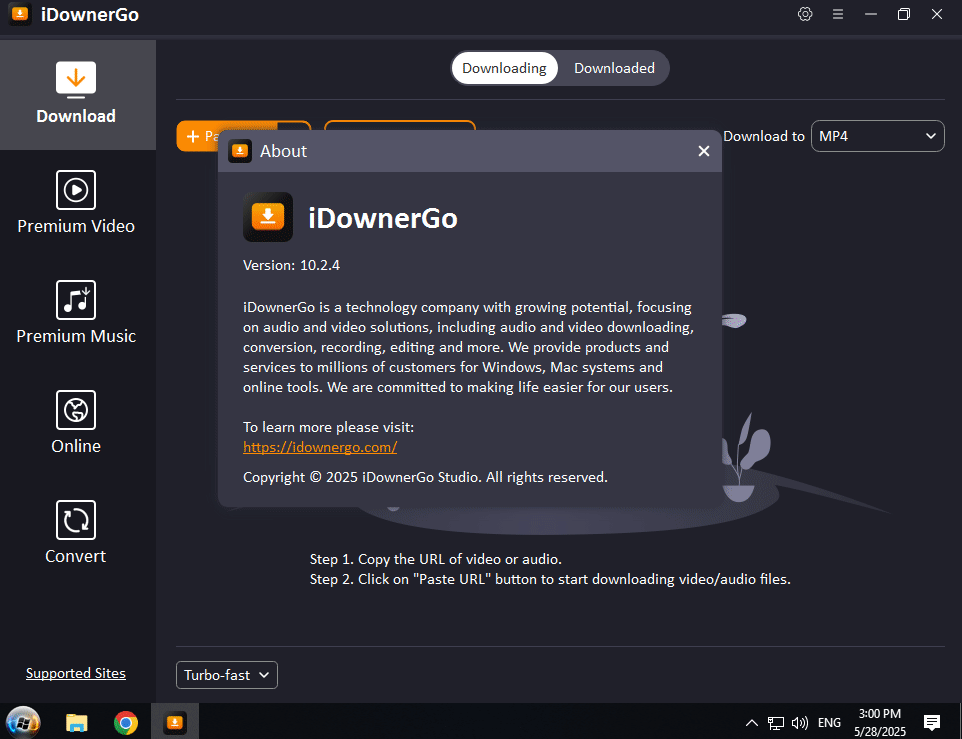Open the Windows Start menu

23,722
